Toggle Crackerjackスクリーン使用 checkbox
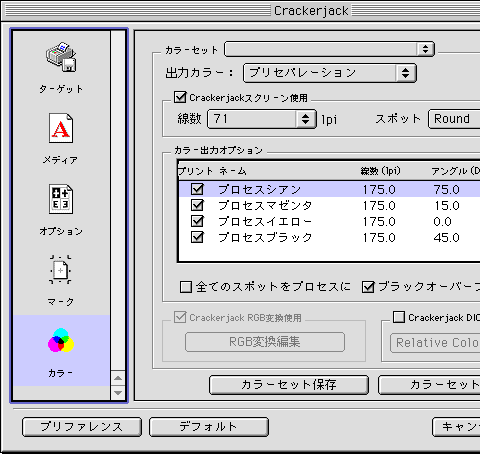Screen dimensions: 480x454 point(180,97)
